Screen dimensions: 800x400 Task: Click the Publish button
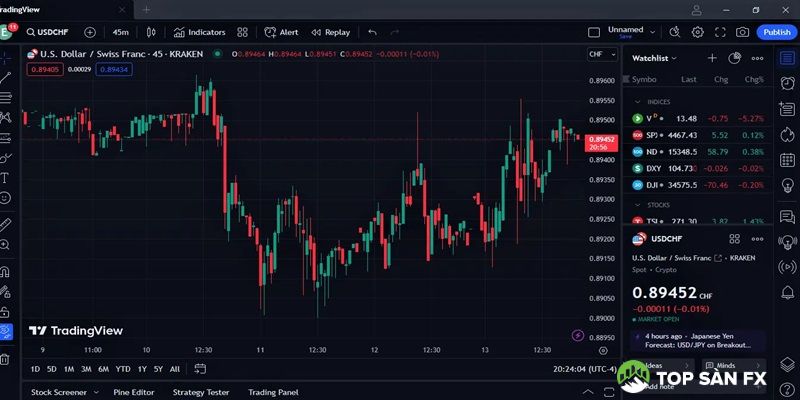tap(776, 32)
